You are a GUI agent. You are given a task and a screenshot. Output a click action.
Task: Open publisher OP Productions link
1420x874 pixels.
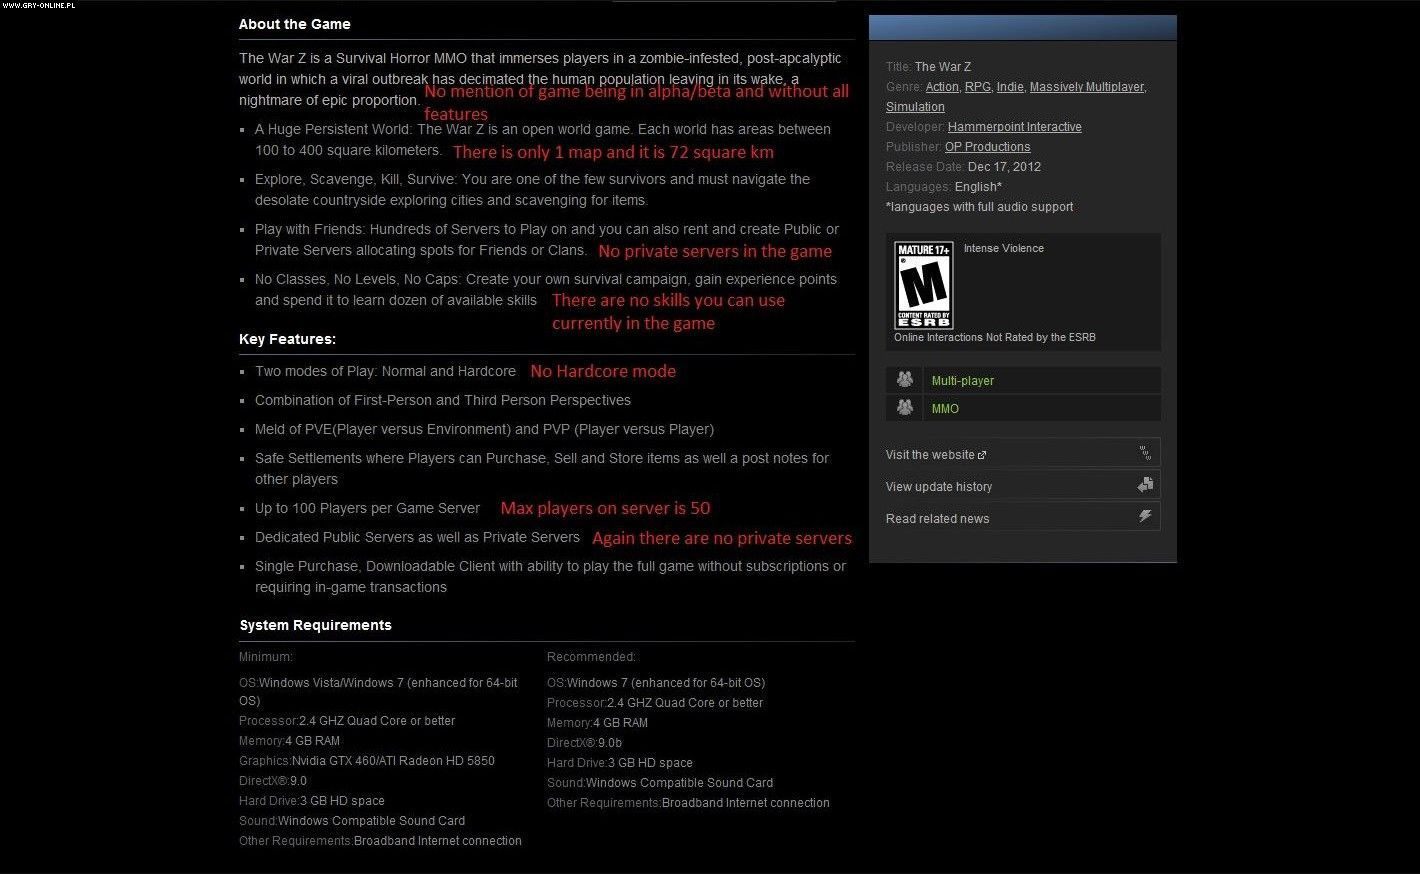click(x=987, y=147)
